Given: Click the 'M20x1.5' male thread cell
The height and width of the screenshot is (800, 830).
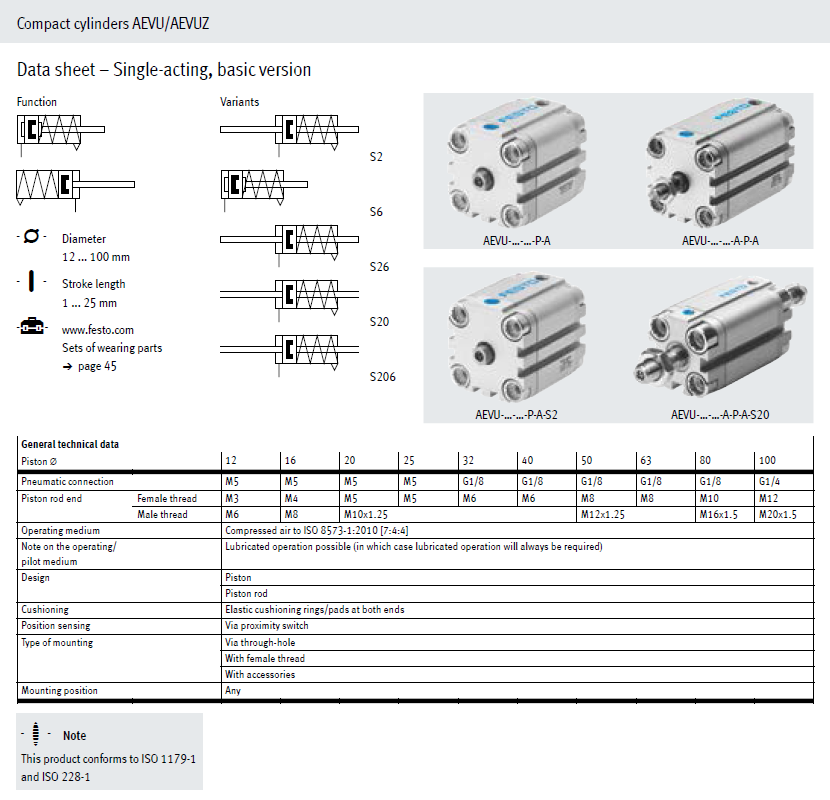Looking at the screenshot, I should (778, 514).
